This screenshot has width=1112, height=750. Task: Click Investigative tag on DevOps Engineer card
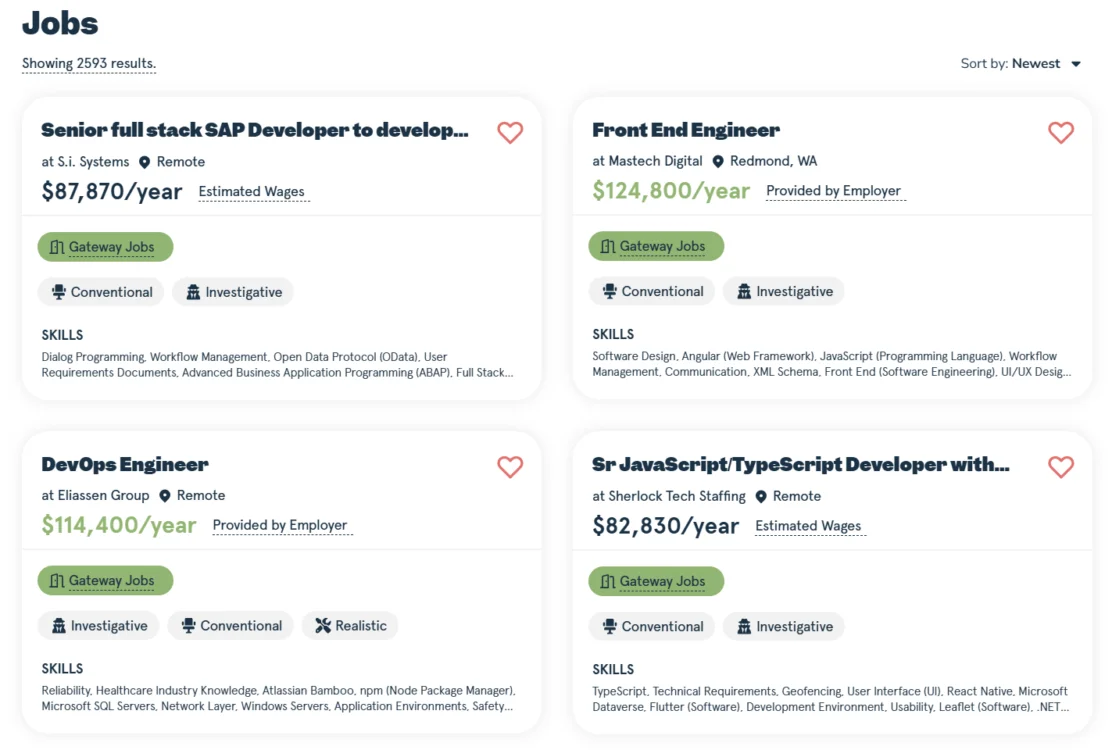click(99, 626)
